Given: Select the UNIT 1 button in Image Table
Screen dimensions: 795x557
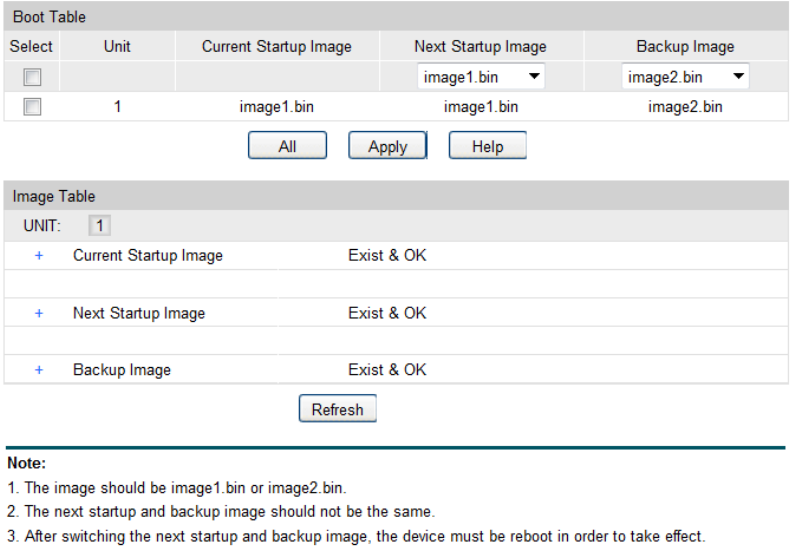Looking at the screenshot, I should click(100, 226).
